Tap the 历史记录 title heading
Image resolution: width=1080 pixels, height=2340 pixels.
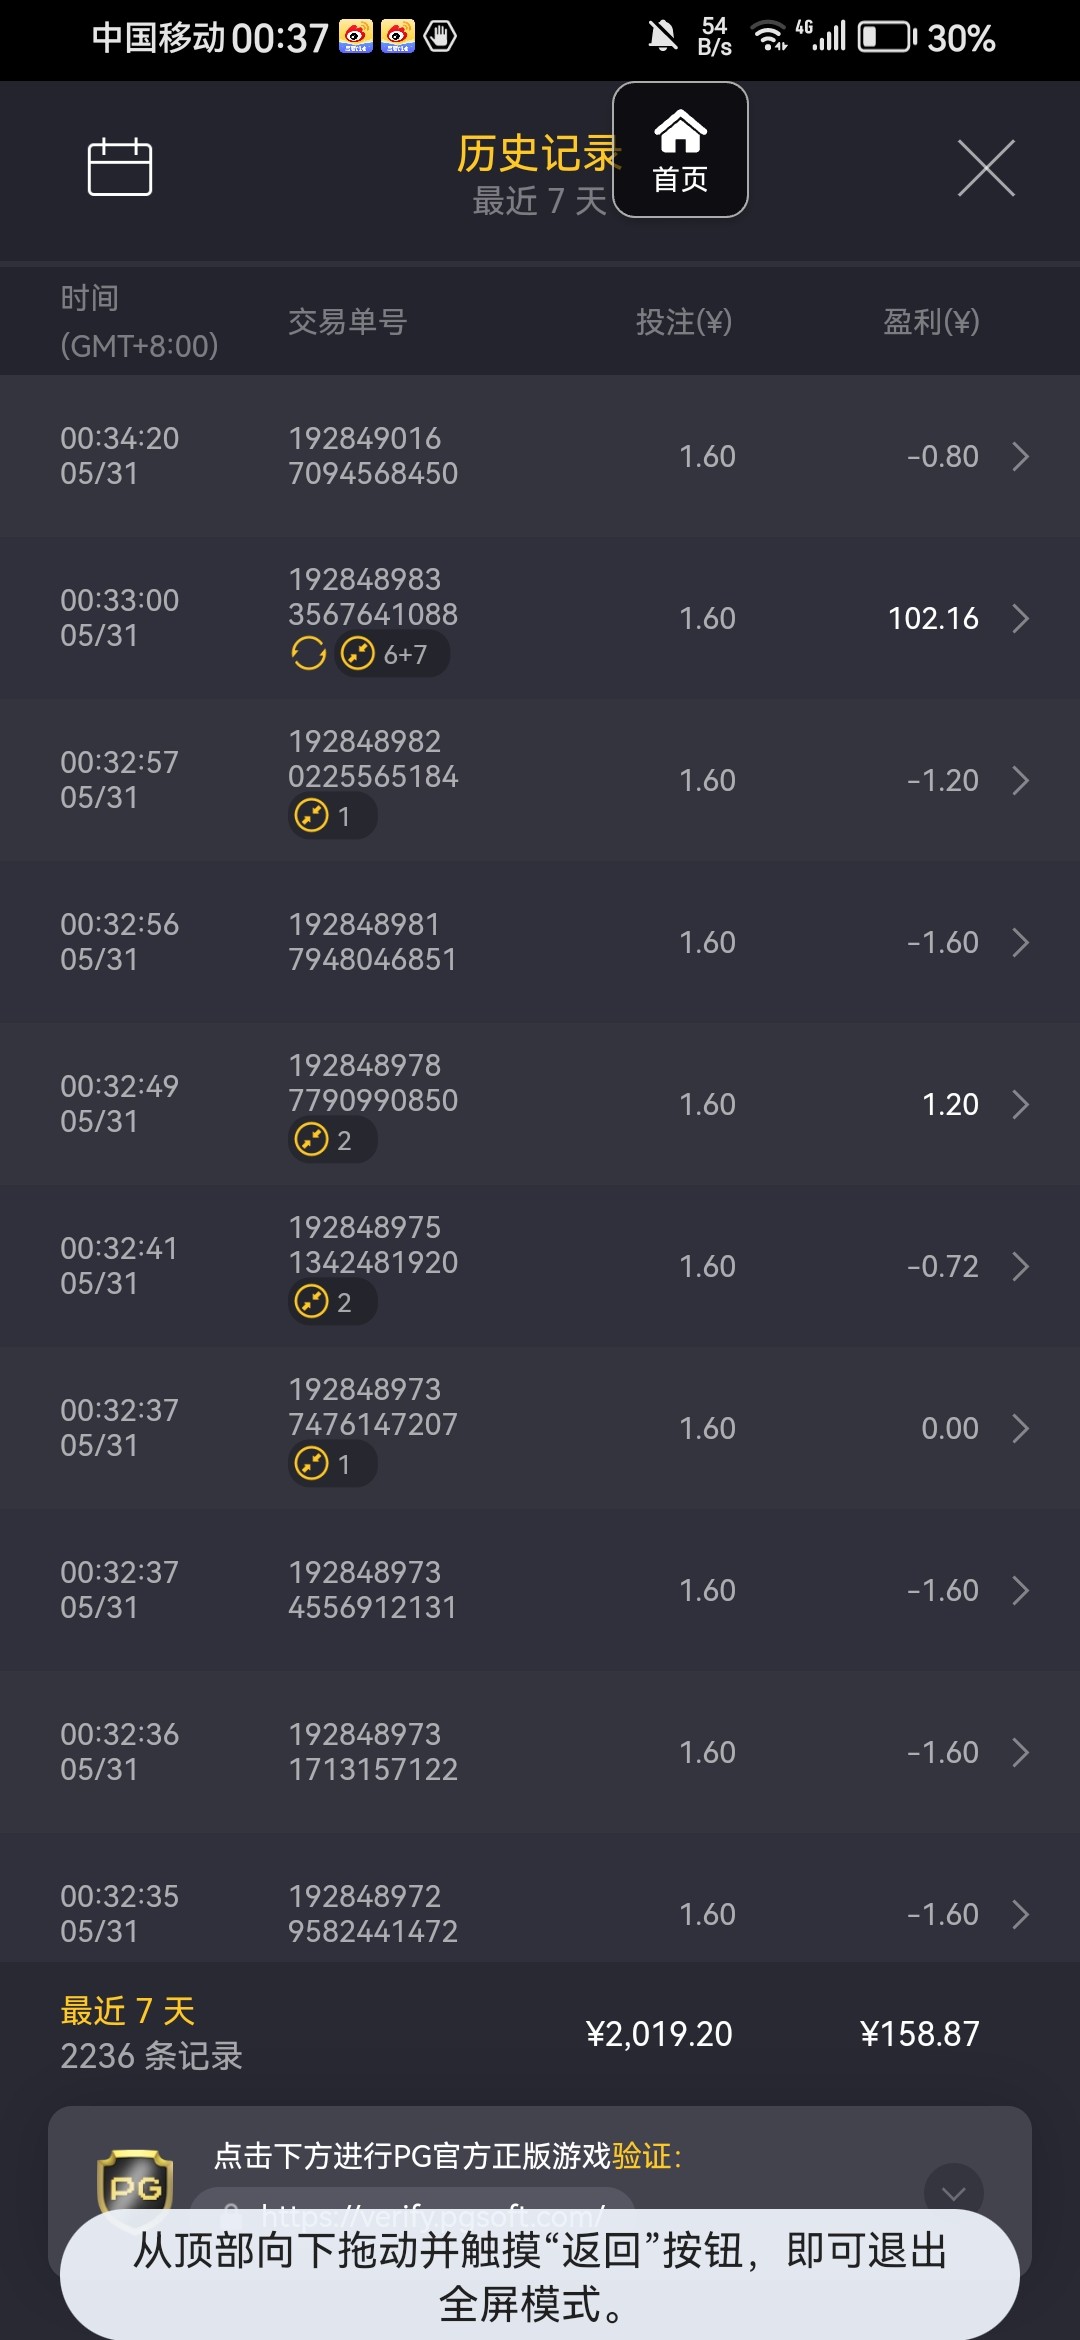[537, 154]
